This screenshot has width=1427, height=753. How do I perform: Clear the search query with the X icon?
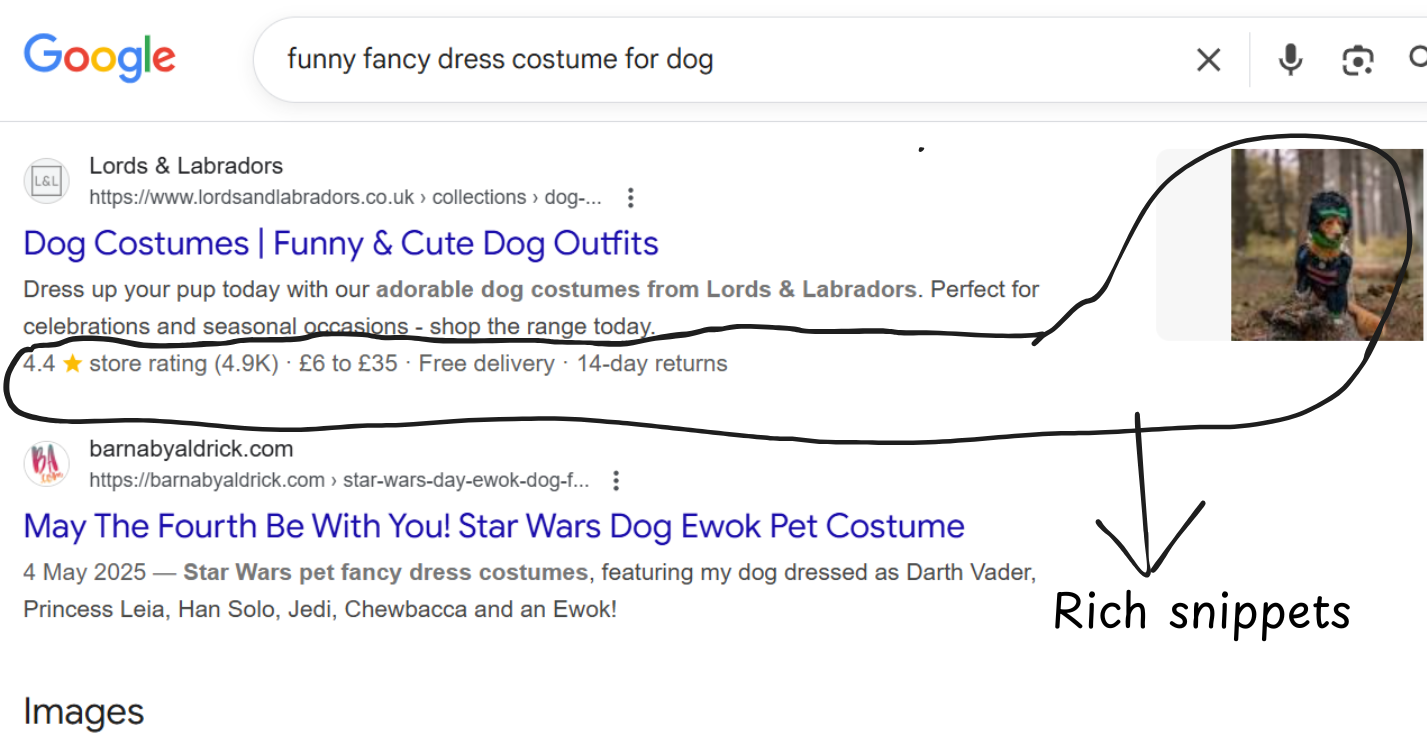pos(1208,60)
